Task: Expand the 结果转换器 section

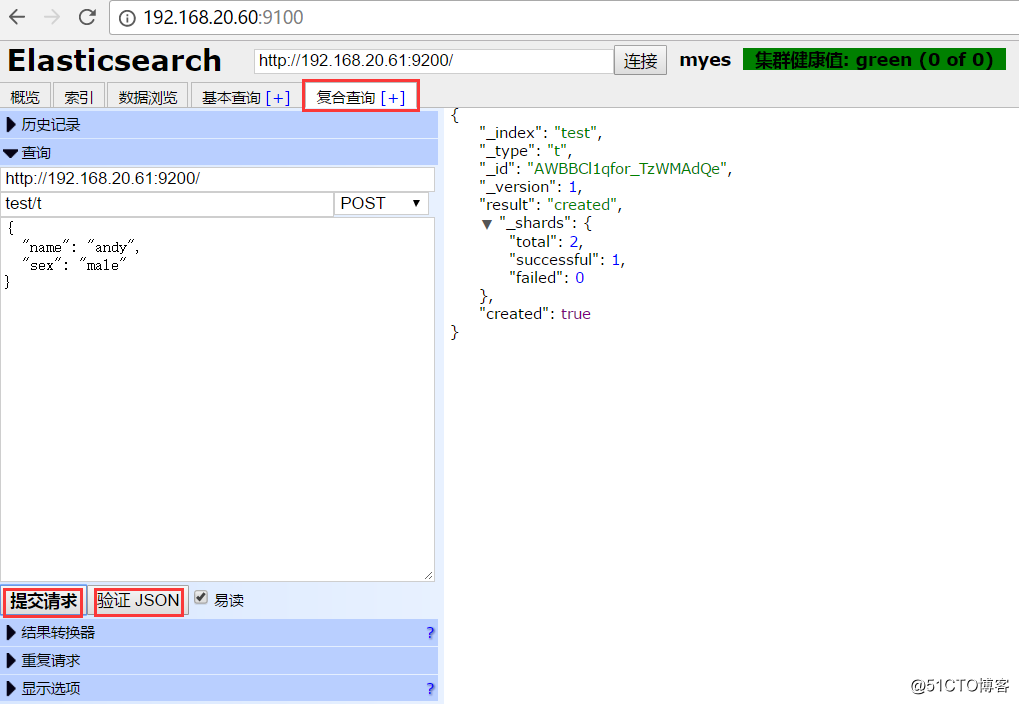Action: [219, 632]
